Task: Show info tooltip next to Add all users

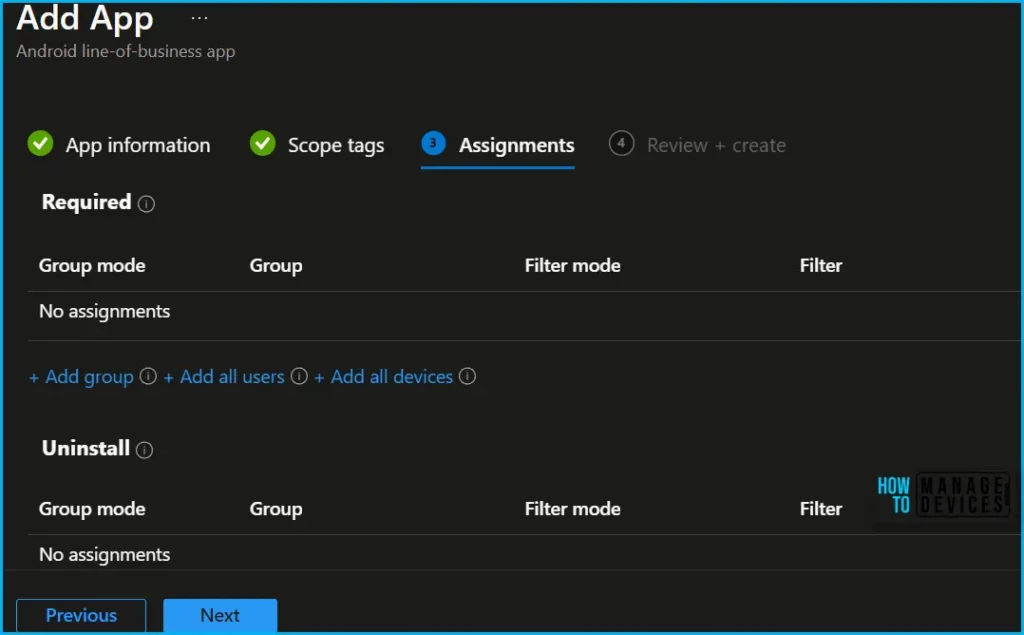Action: [x=299, y=376]
